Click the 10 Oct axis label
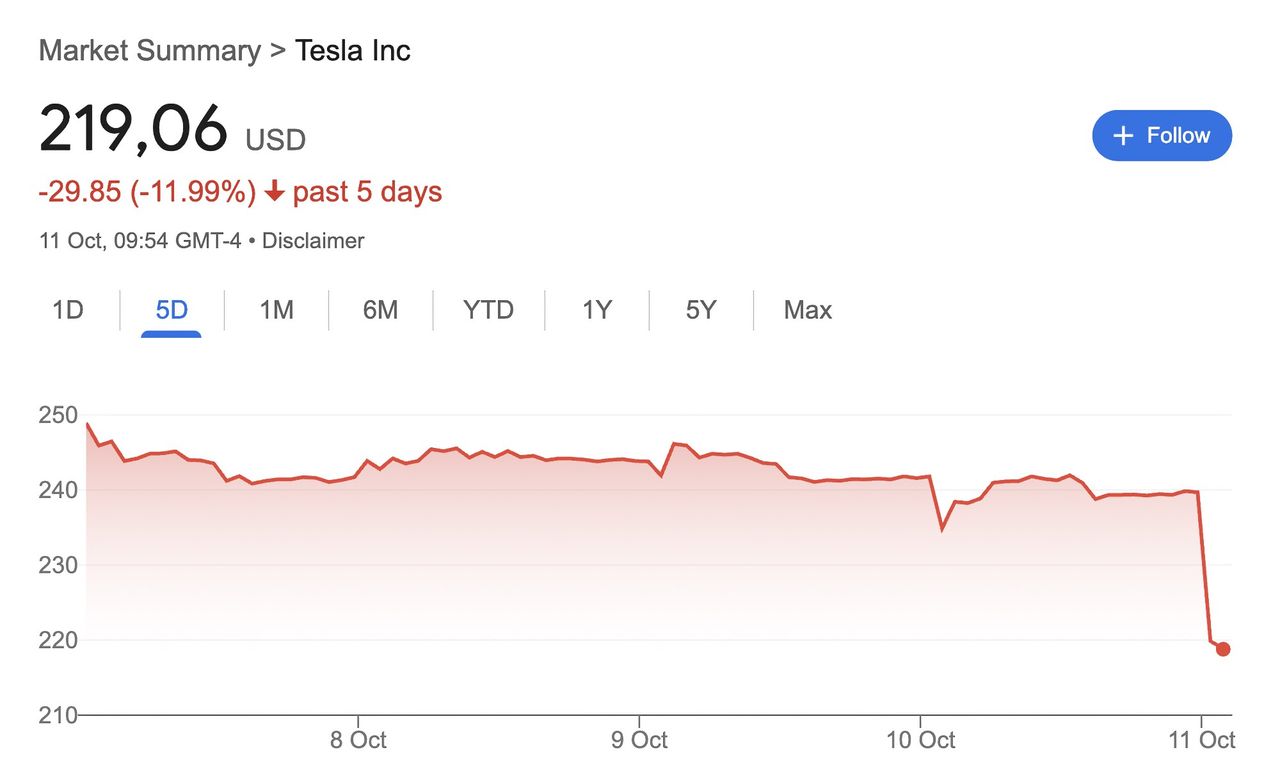Screen dimensions: 1280x782 pos(920,741)
